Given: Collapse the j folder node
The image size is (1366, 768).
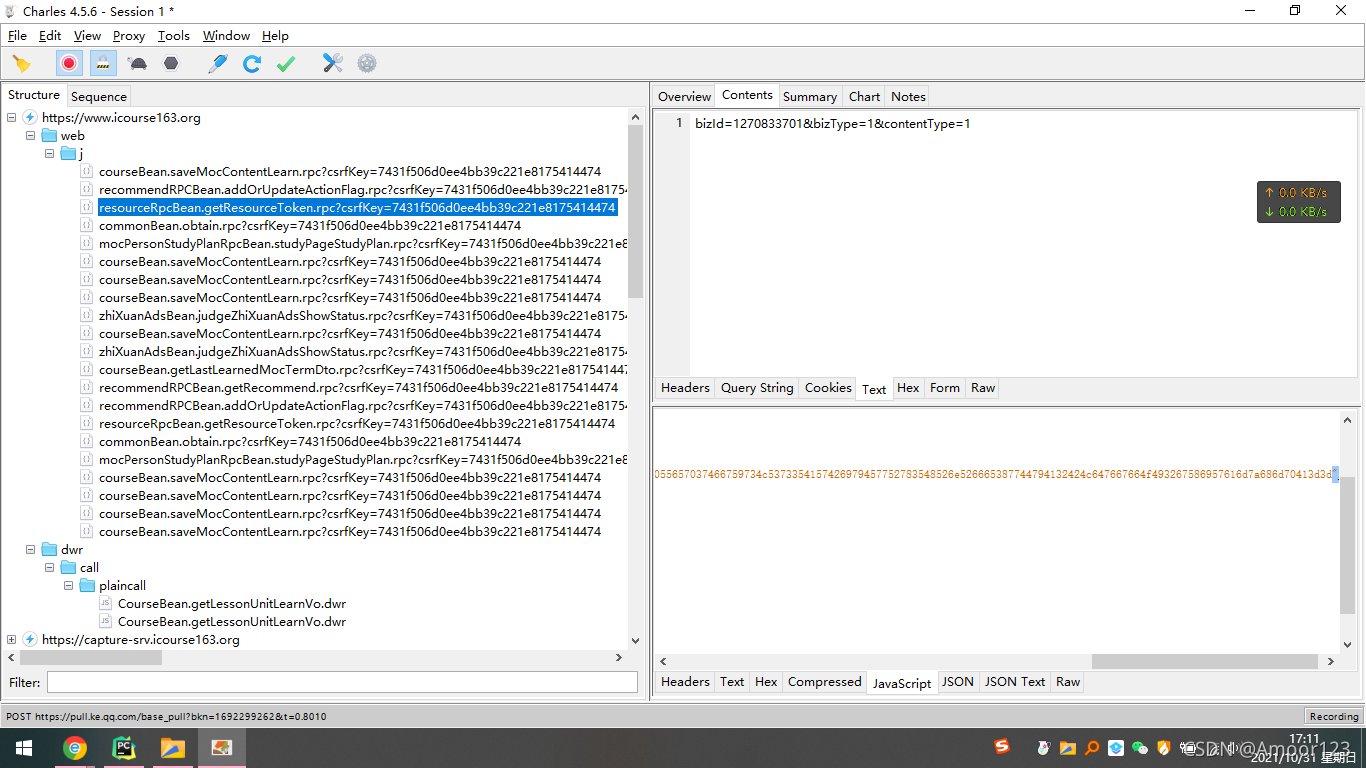Looking at the screenshot, I should click(50, 154).
